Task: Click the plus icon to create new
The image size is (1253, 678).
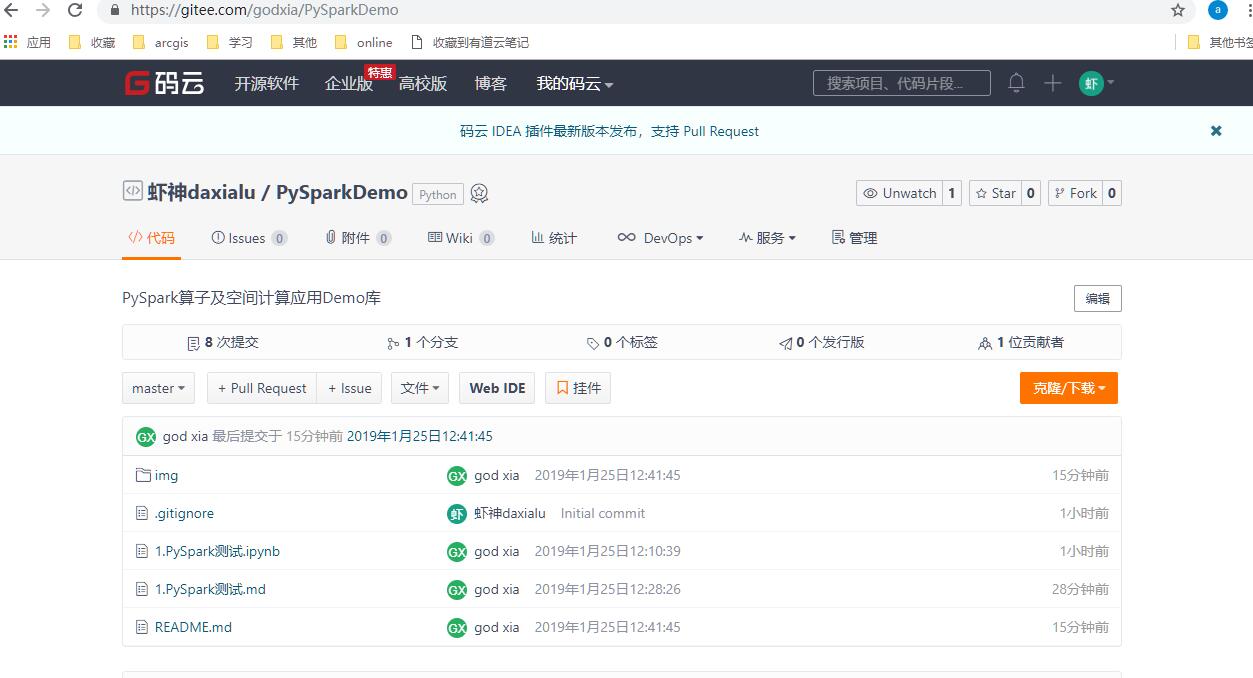Action: tap(1052, 83)
